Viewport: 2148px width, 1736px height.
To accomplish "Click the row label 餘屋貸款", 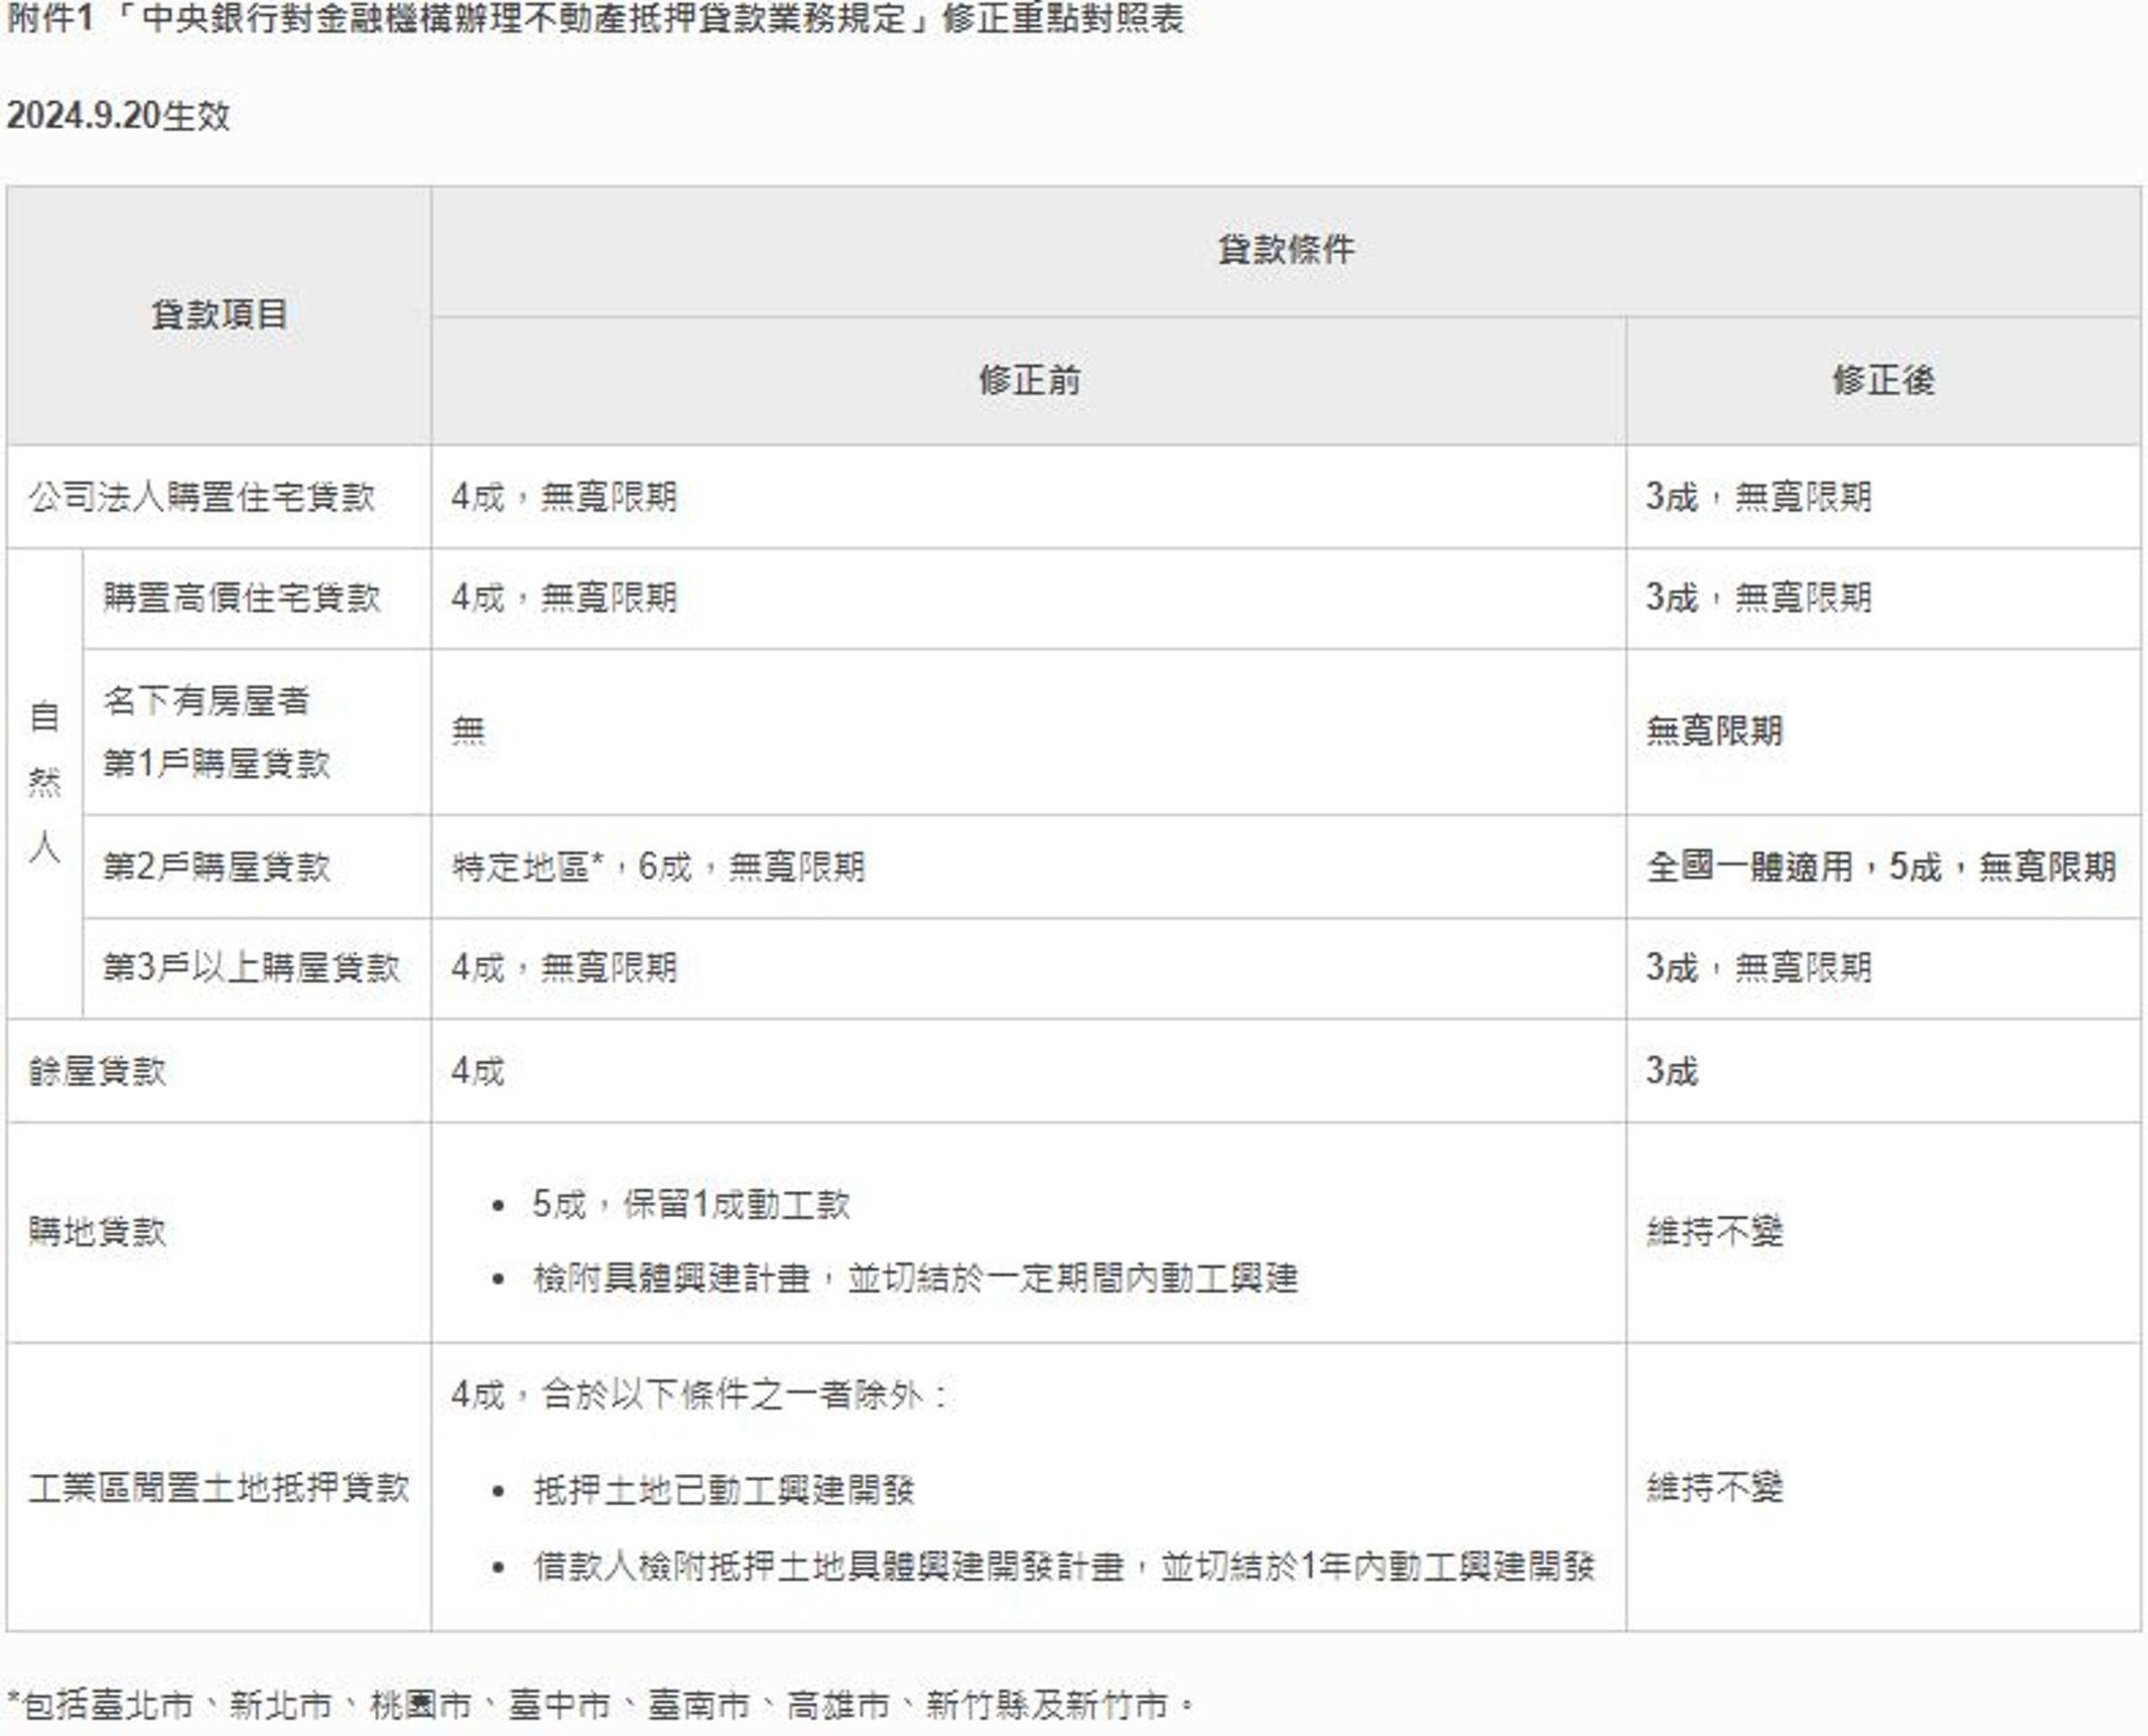I will (x=97, y=1072).
